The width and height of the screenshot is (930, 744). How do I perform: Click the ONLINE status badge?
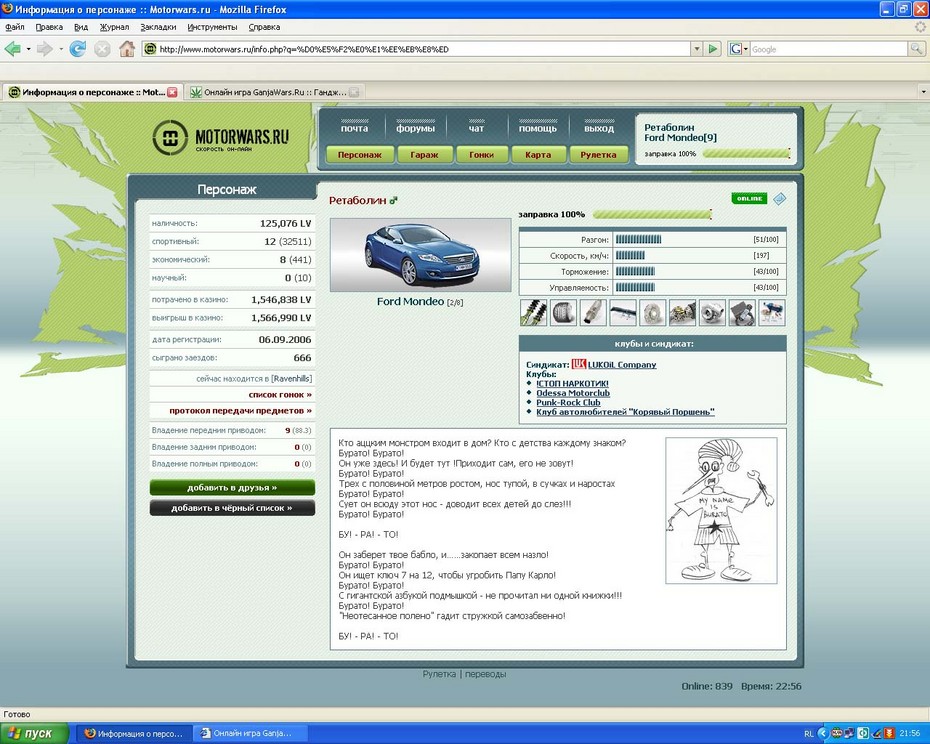coord(749,198)
